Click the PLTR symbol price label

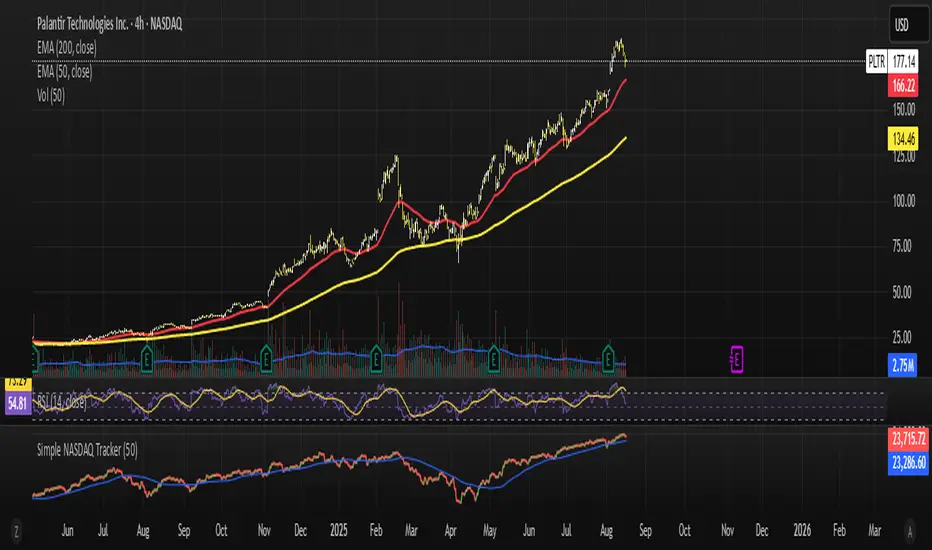[877, 62]
